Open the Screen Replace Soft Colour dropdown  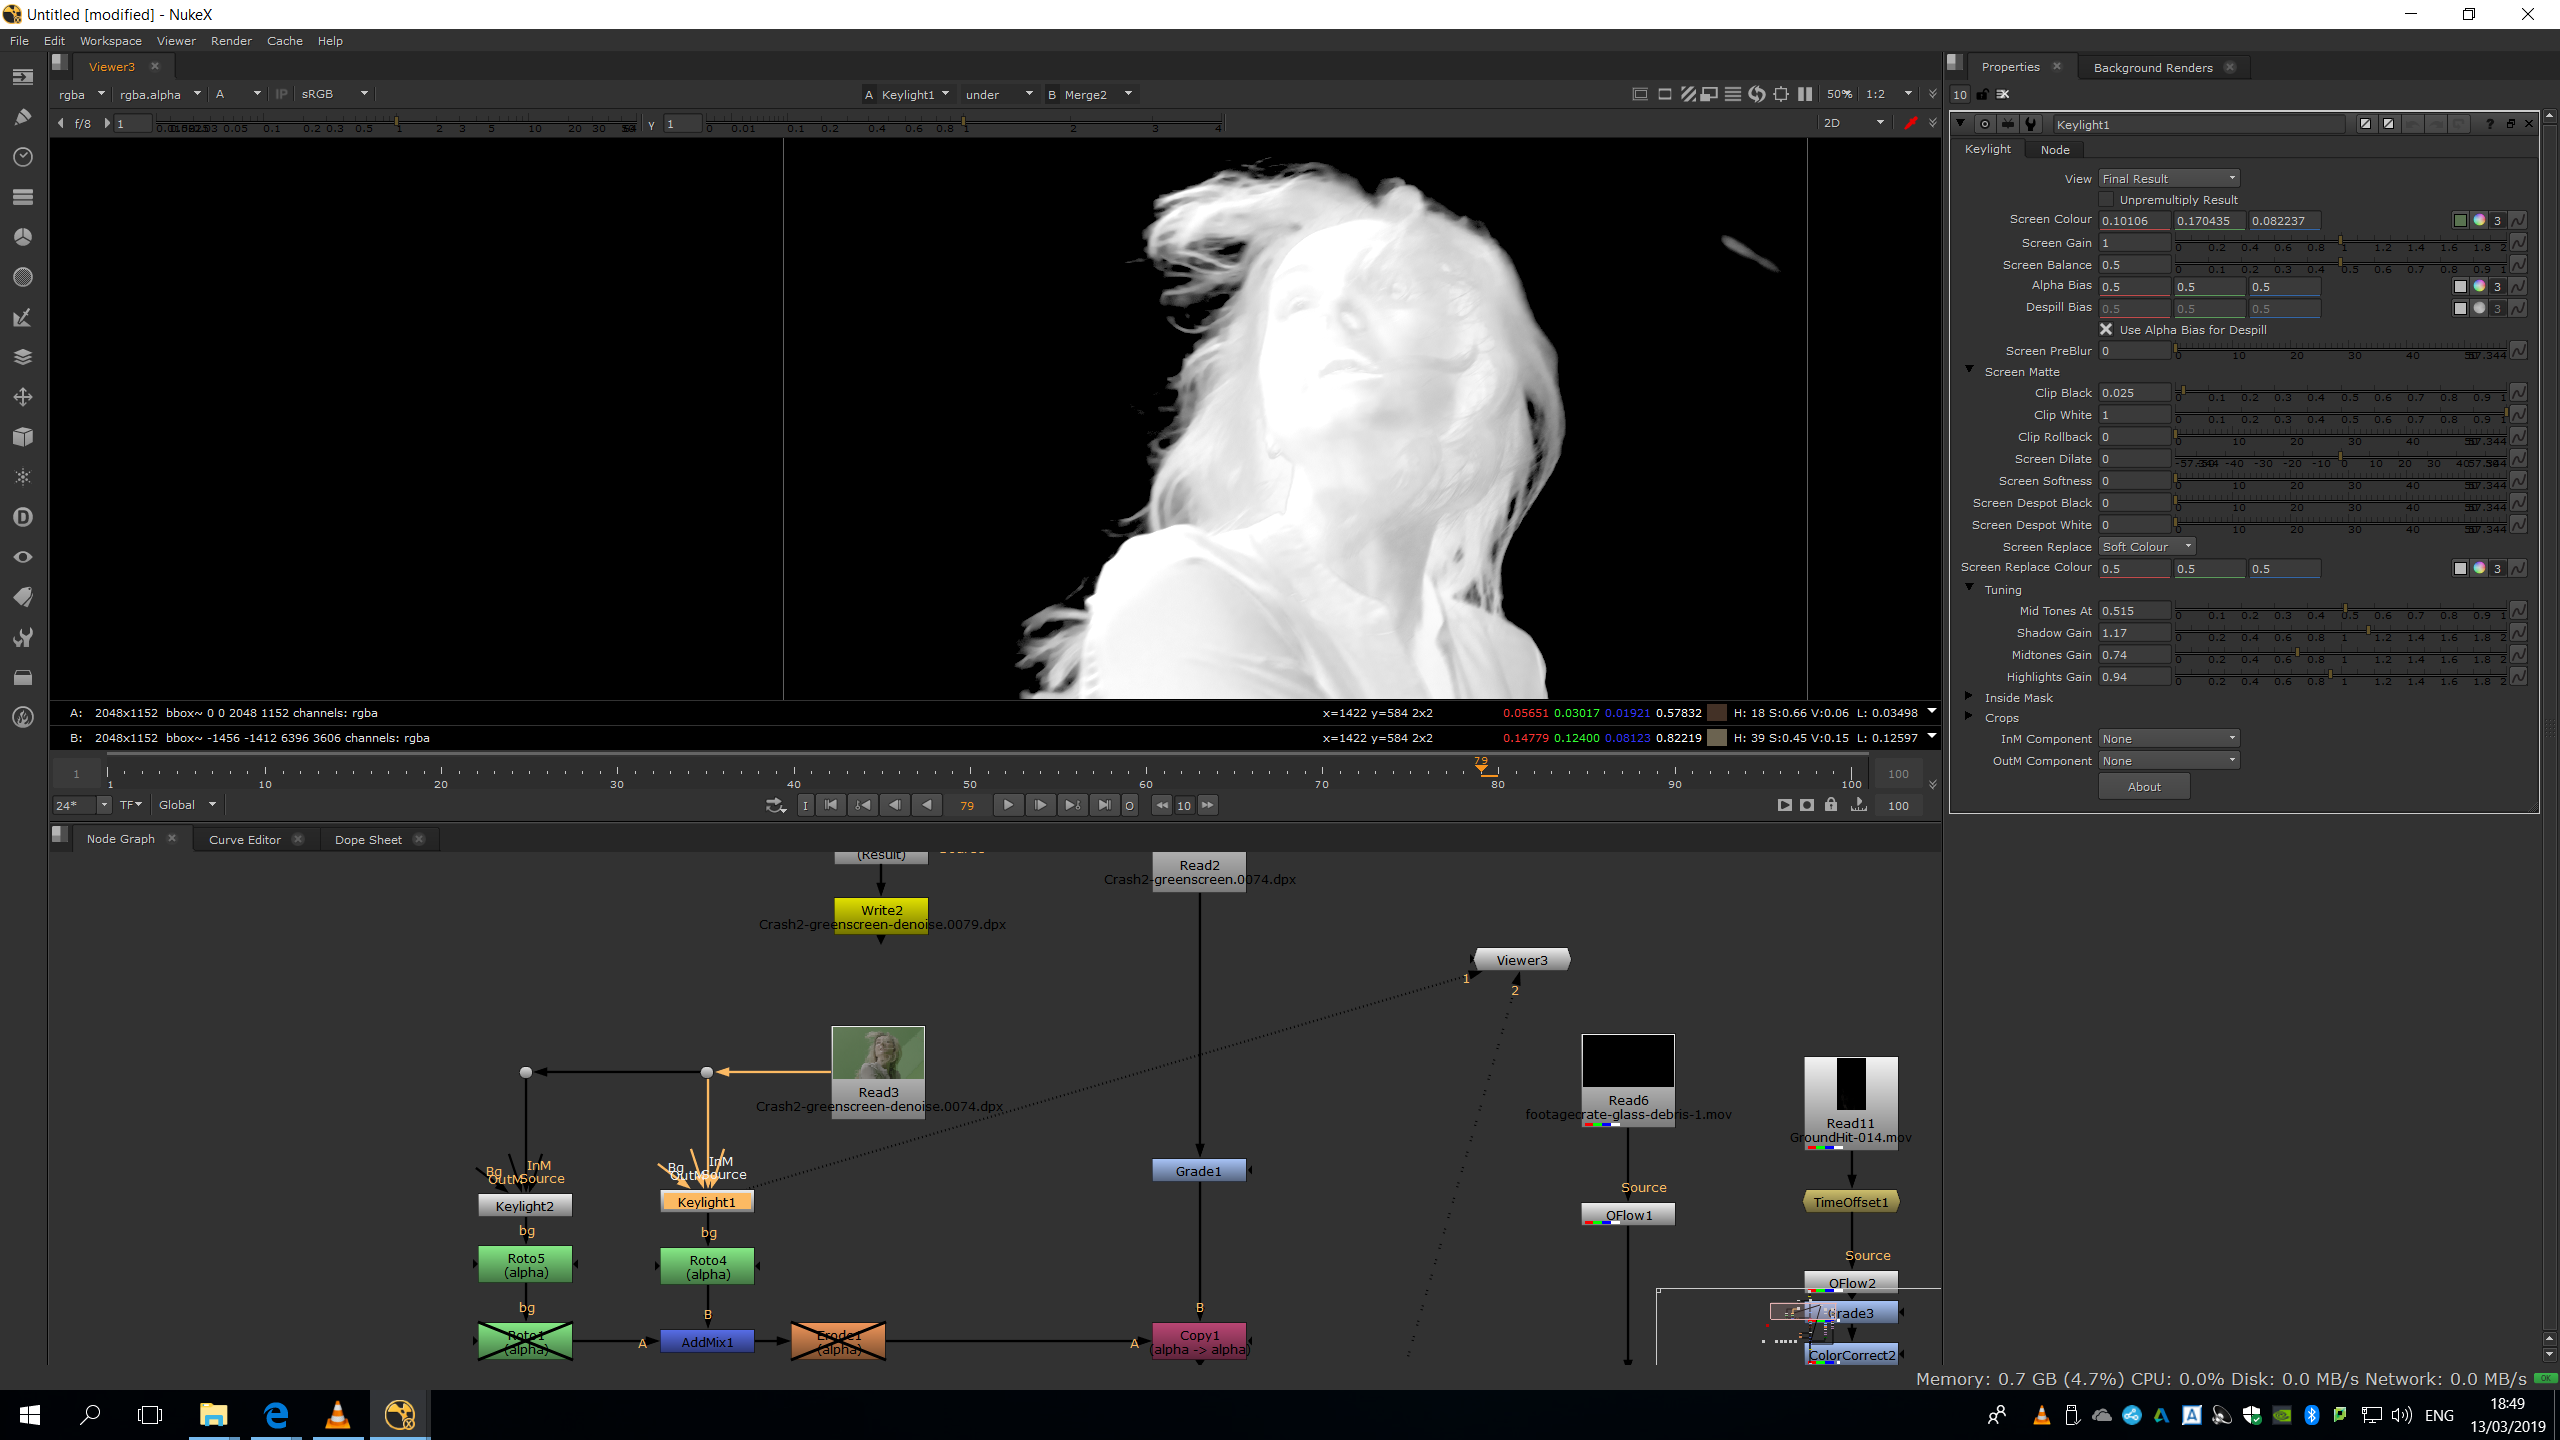[2146, 546]
